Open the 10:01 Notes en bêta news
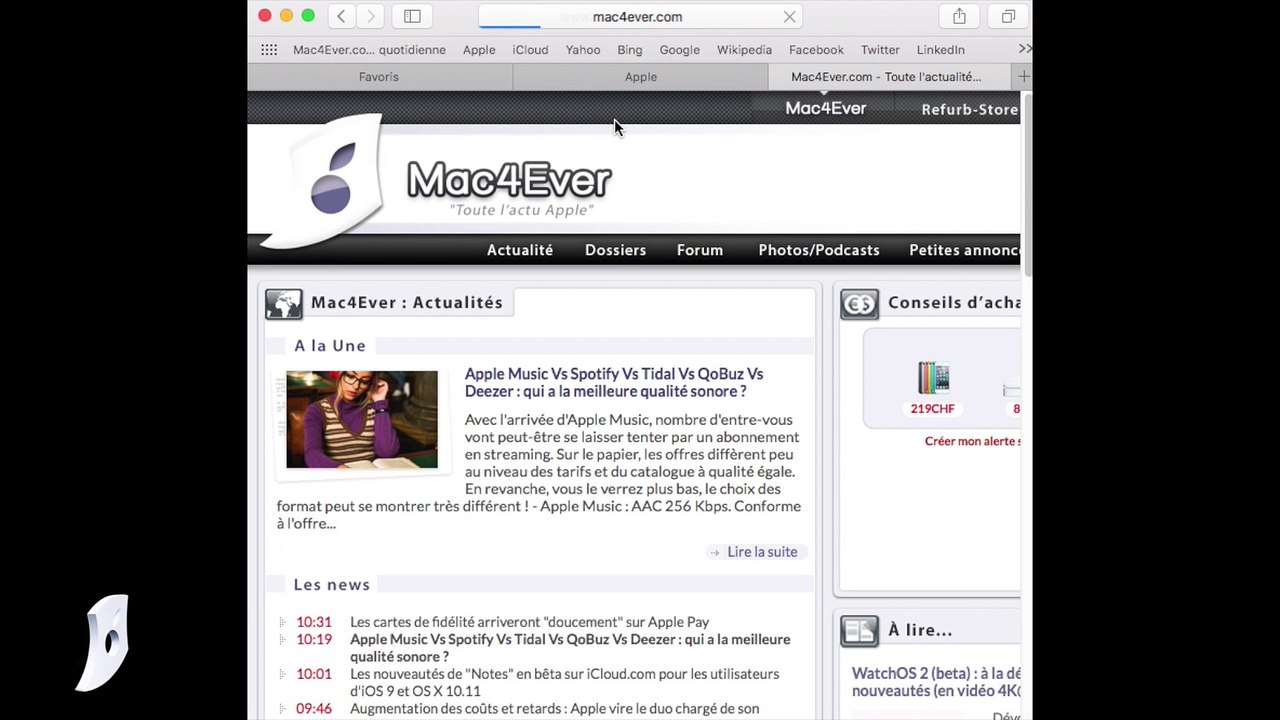Screen dimensions: 1280x720 [x=564, y=682]
